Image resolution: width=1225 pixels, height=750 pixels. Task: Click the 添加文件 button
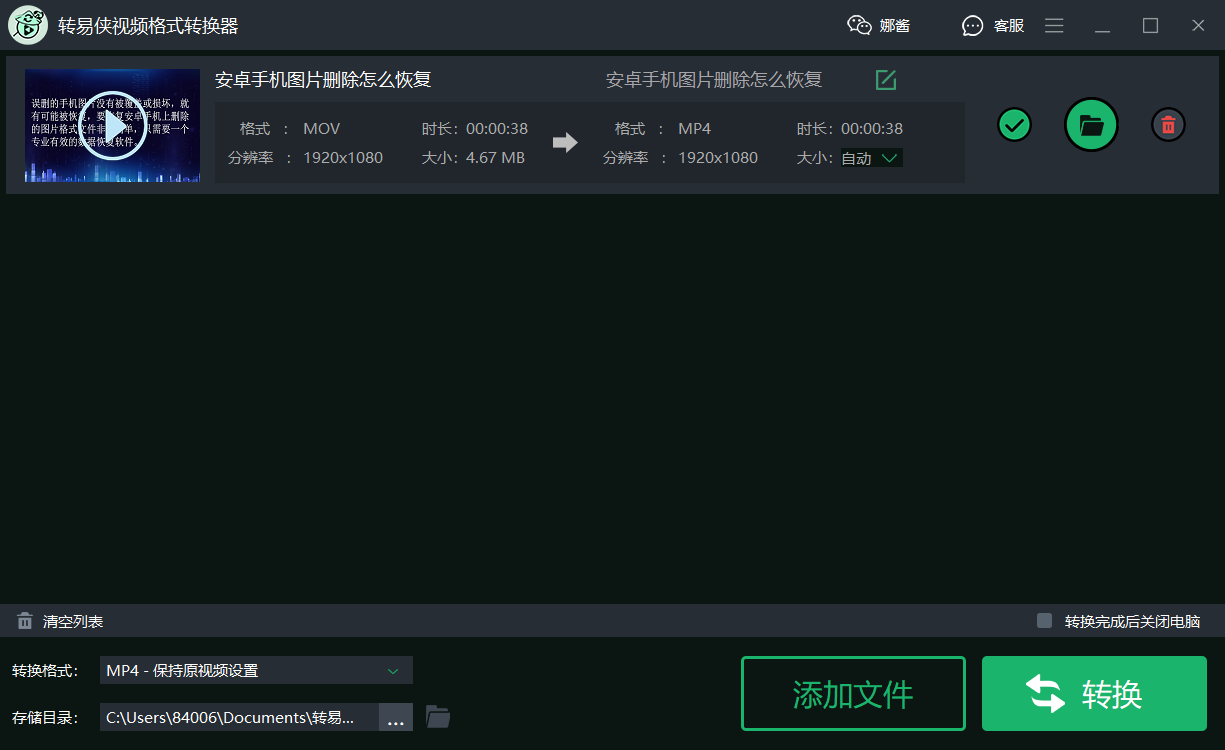[x=853, y=693]
